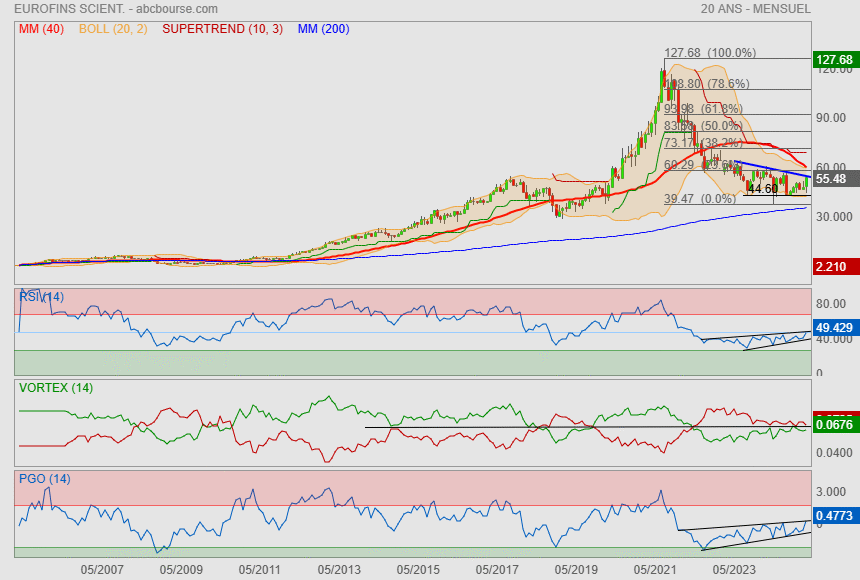Viewport: 860px width, 580px height.
Task: Click the 90.00 price axis label
Action: click(x=831, y=118)
